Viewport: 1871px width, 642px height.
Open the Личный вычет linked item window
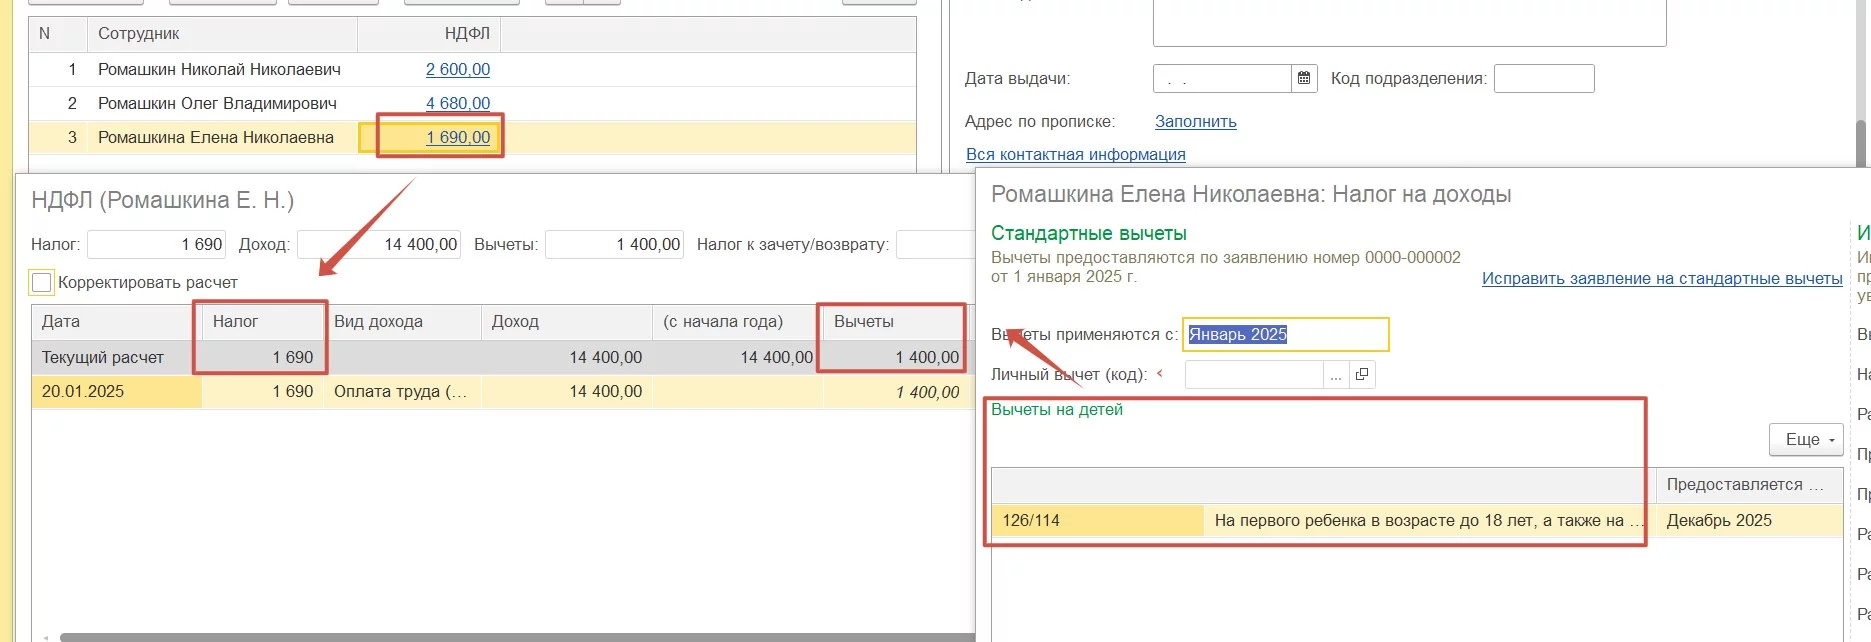pyautogui.click(x=1361, y=375)
